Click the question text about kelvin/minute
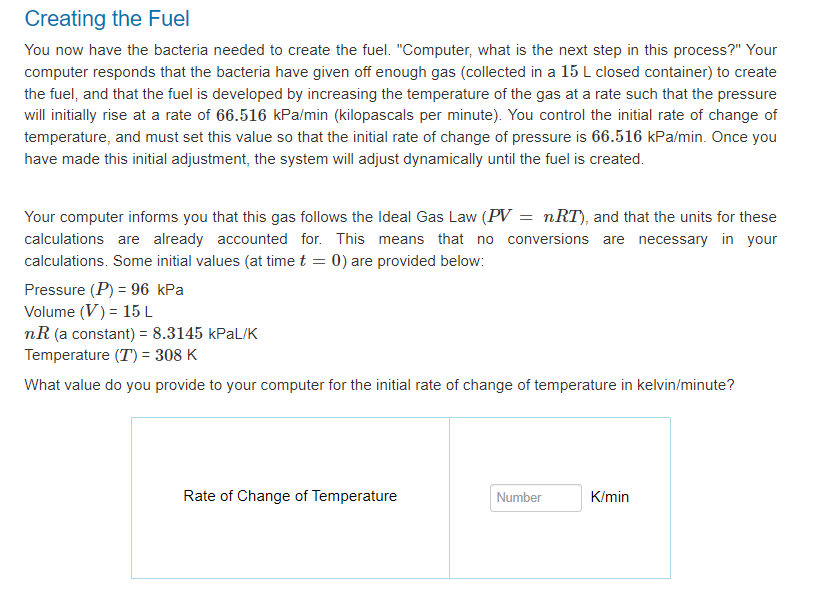The image size is (829, 597). pyautogui.click(x=378, y=384)
